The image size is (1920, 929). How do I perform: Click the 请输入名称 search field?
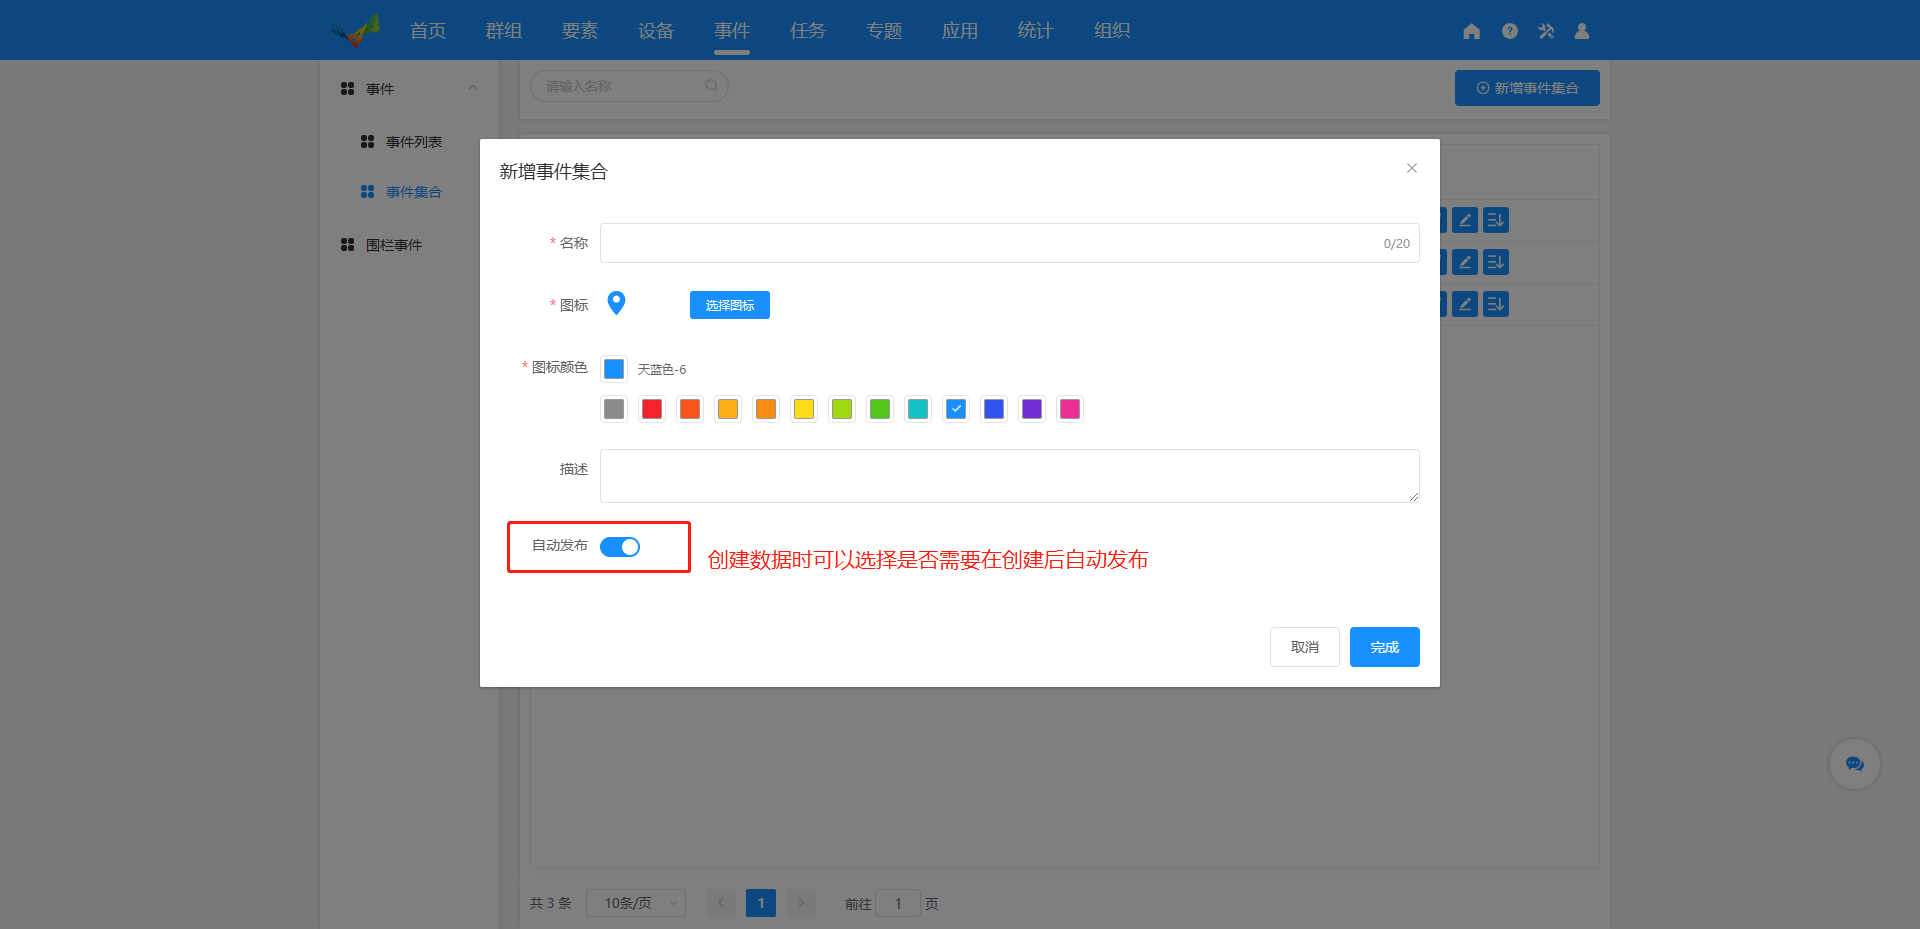[629, 86]
